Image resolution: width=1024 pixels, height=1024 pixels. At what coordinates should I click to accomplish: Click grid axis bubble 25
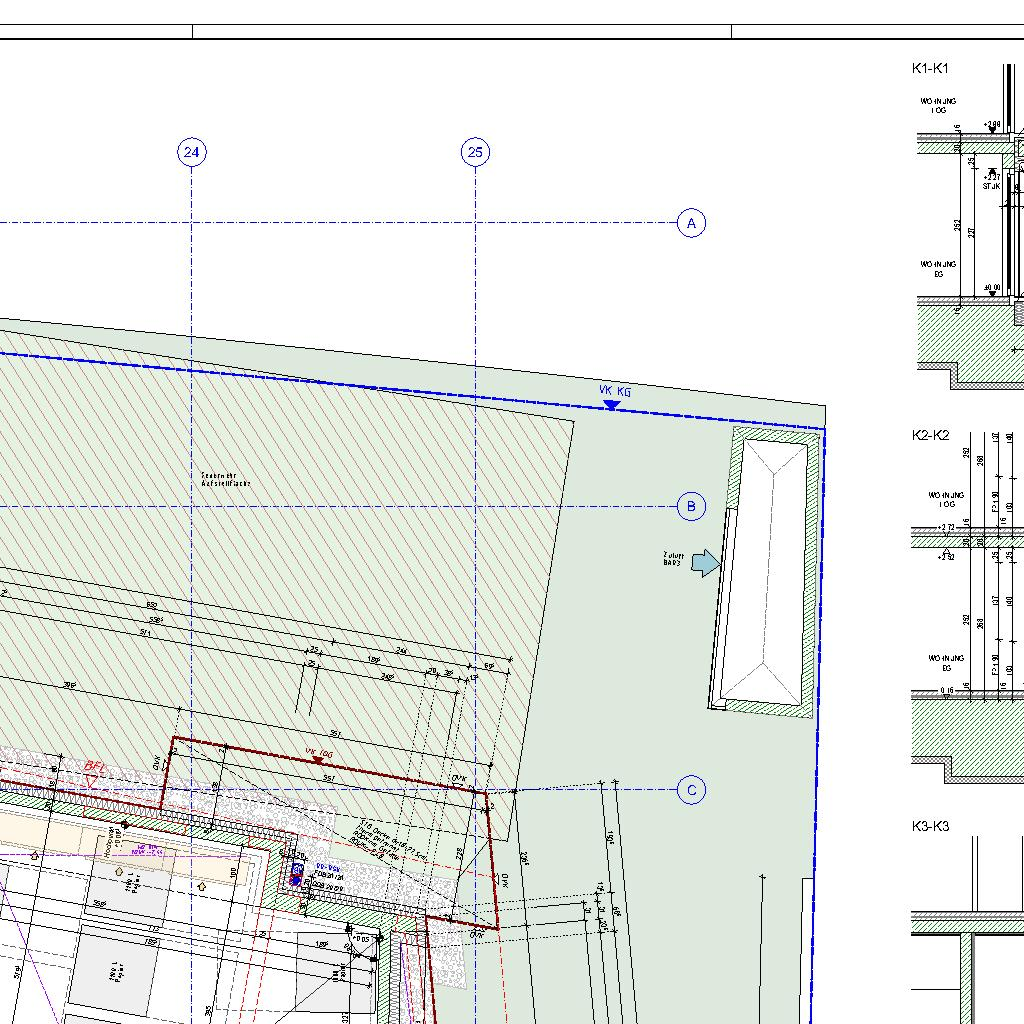click(475, 152)
